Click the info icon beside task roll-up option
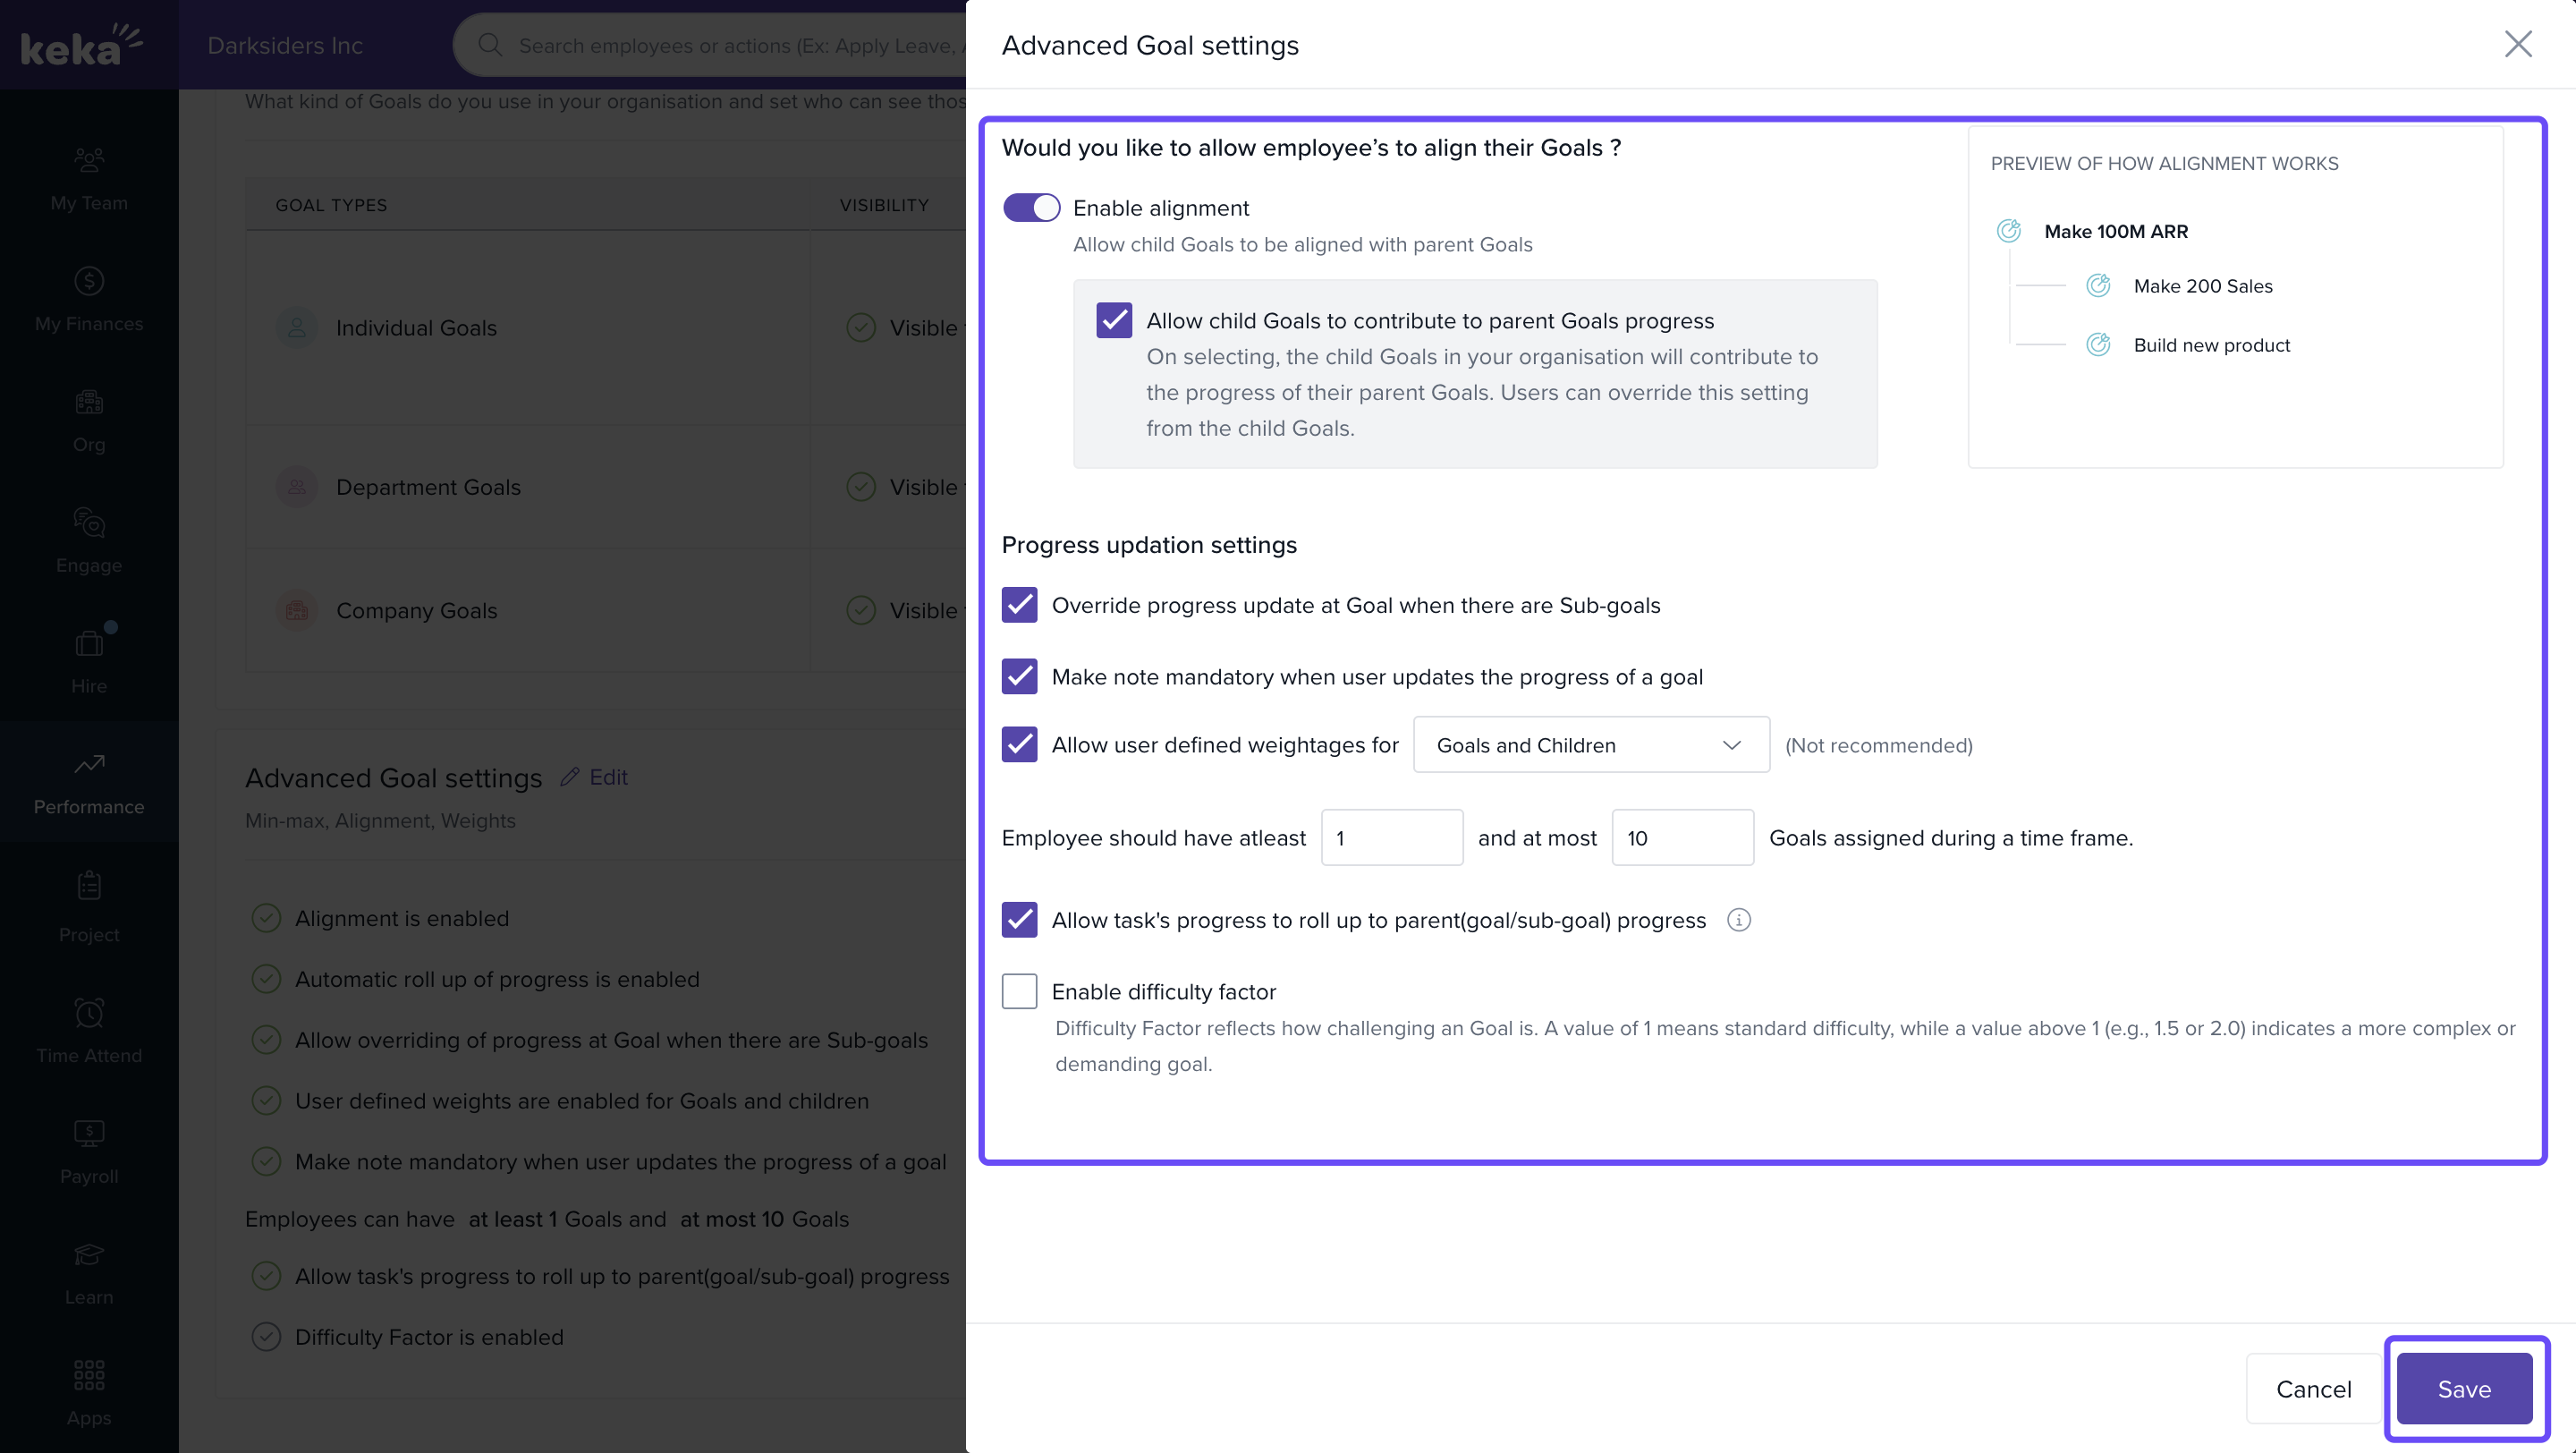Screen dimensions: 2576x1453 coord(1738,920)
